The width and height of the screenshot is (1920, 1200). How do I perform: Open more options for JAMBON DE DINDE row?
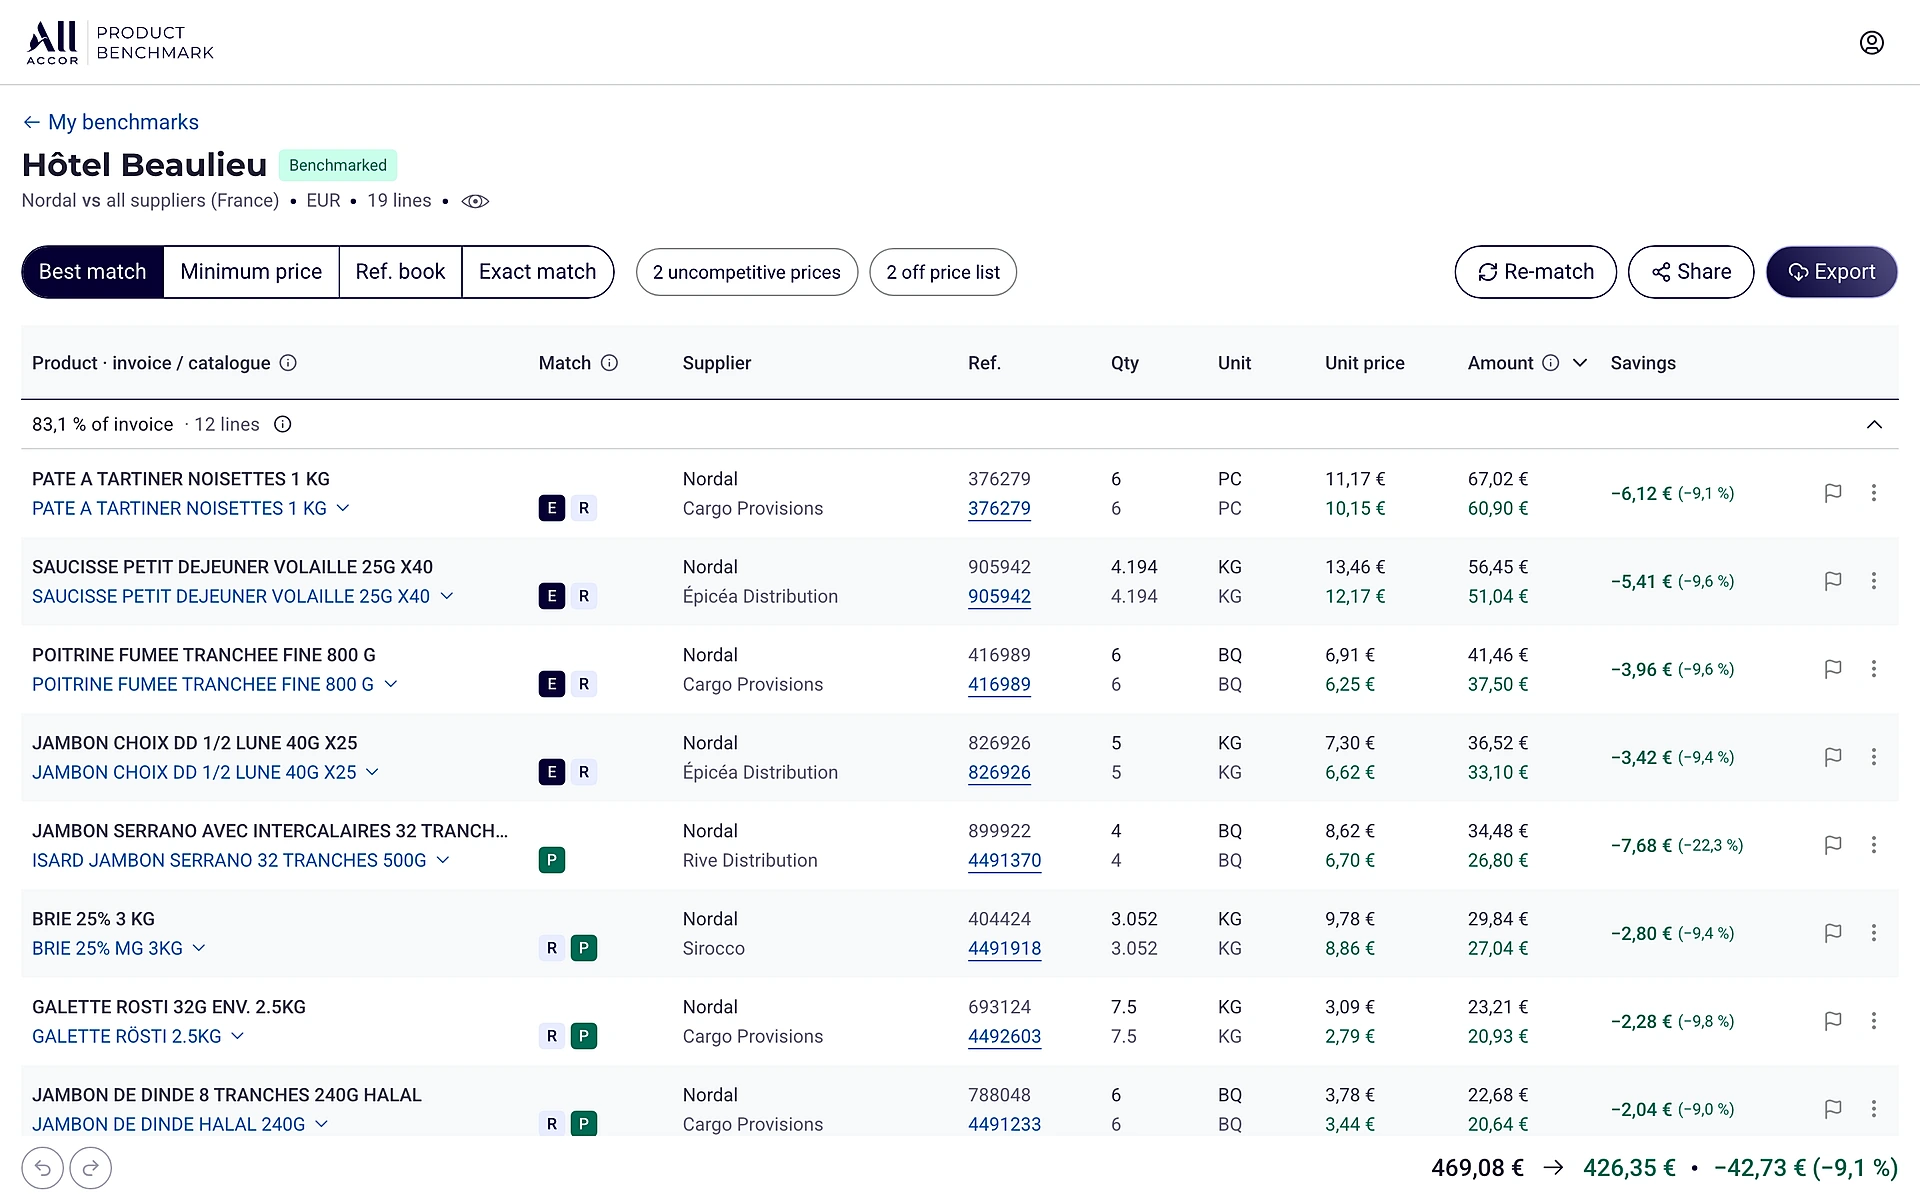pos(1874,1109)
